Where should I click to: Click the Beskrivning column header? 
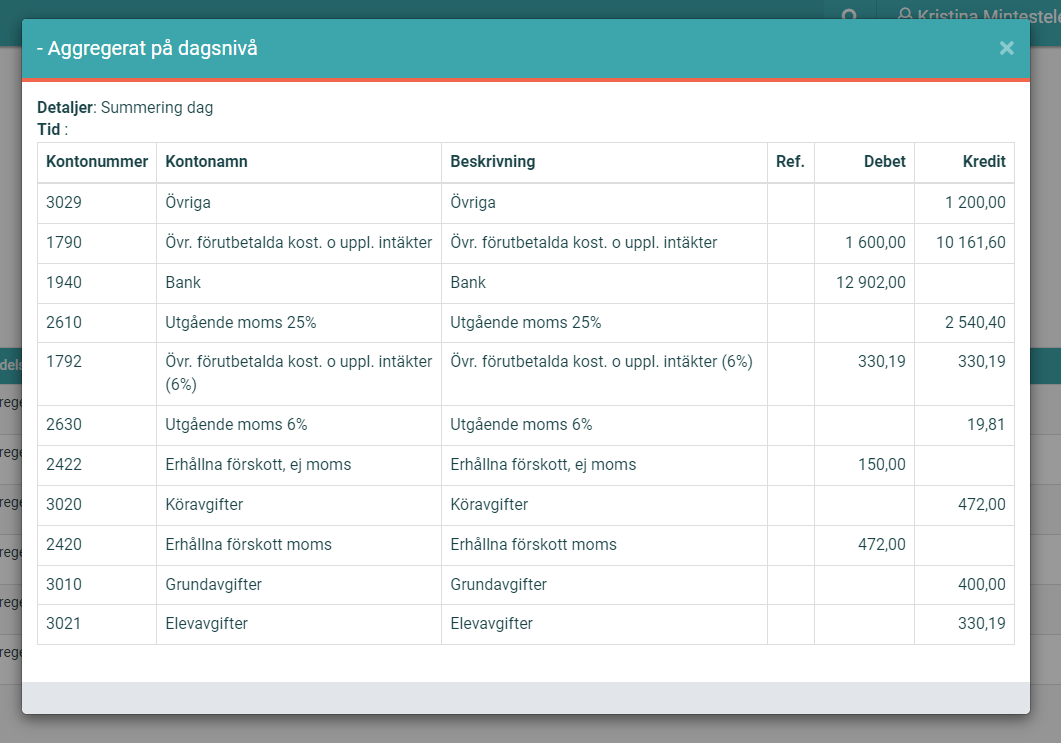pos(493,162)
